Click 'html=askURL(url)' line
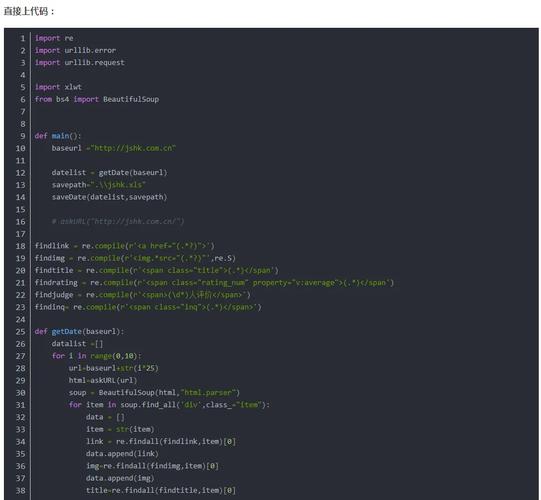541x500 pixels. (x=103, y=381)
